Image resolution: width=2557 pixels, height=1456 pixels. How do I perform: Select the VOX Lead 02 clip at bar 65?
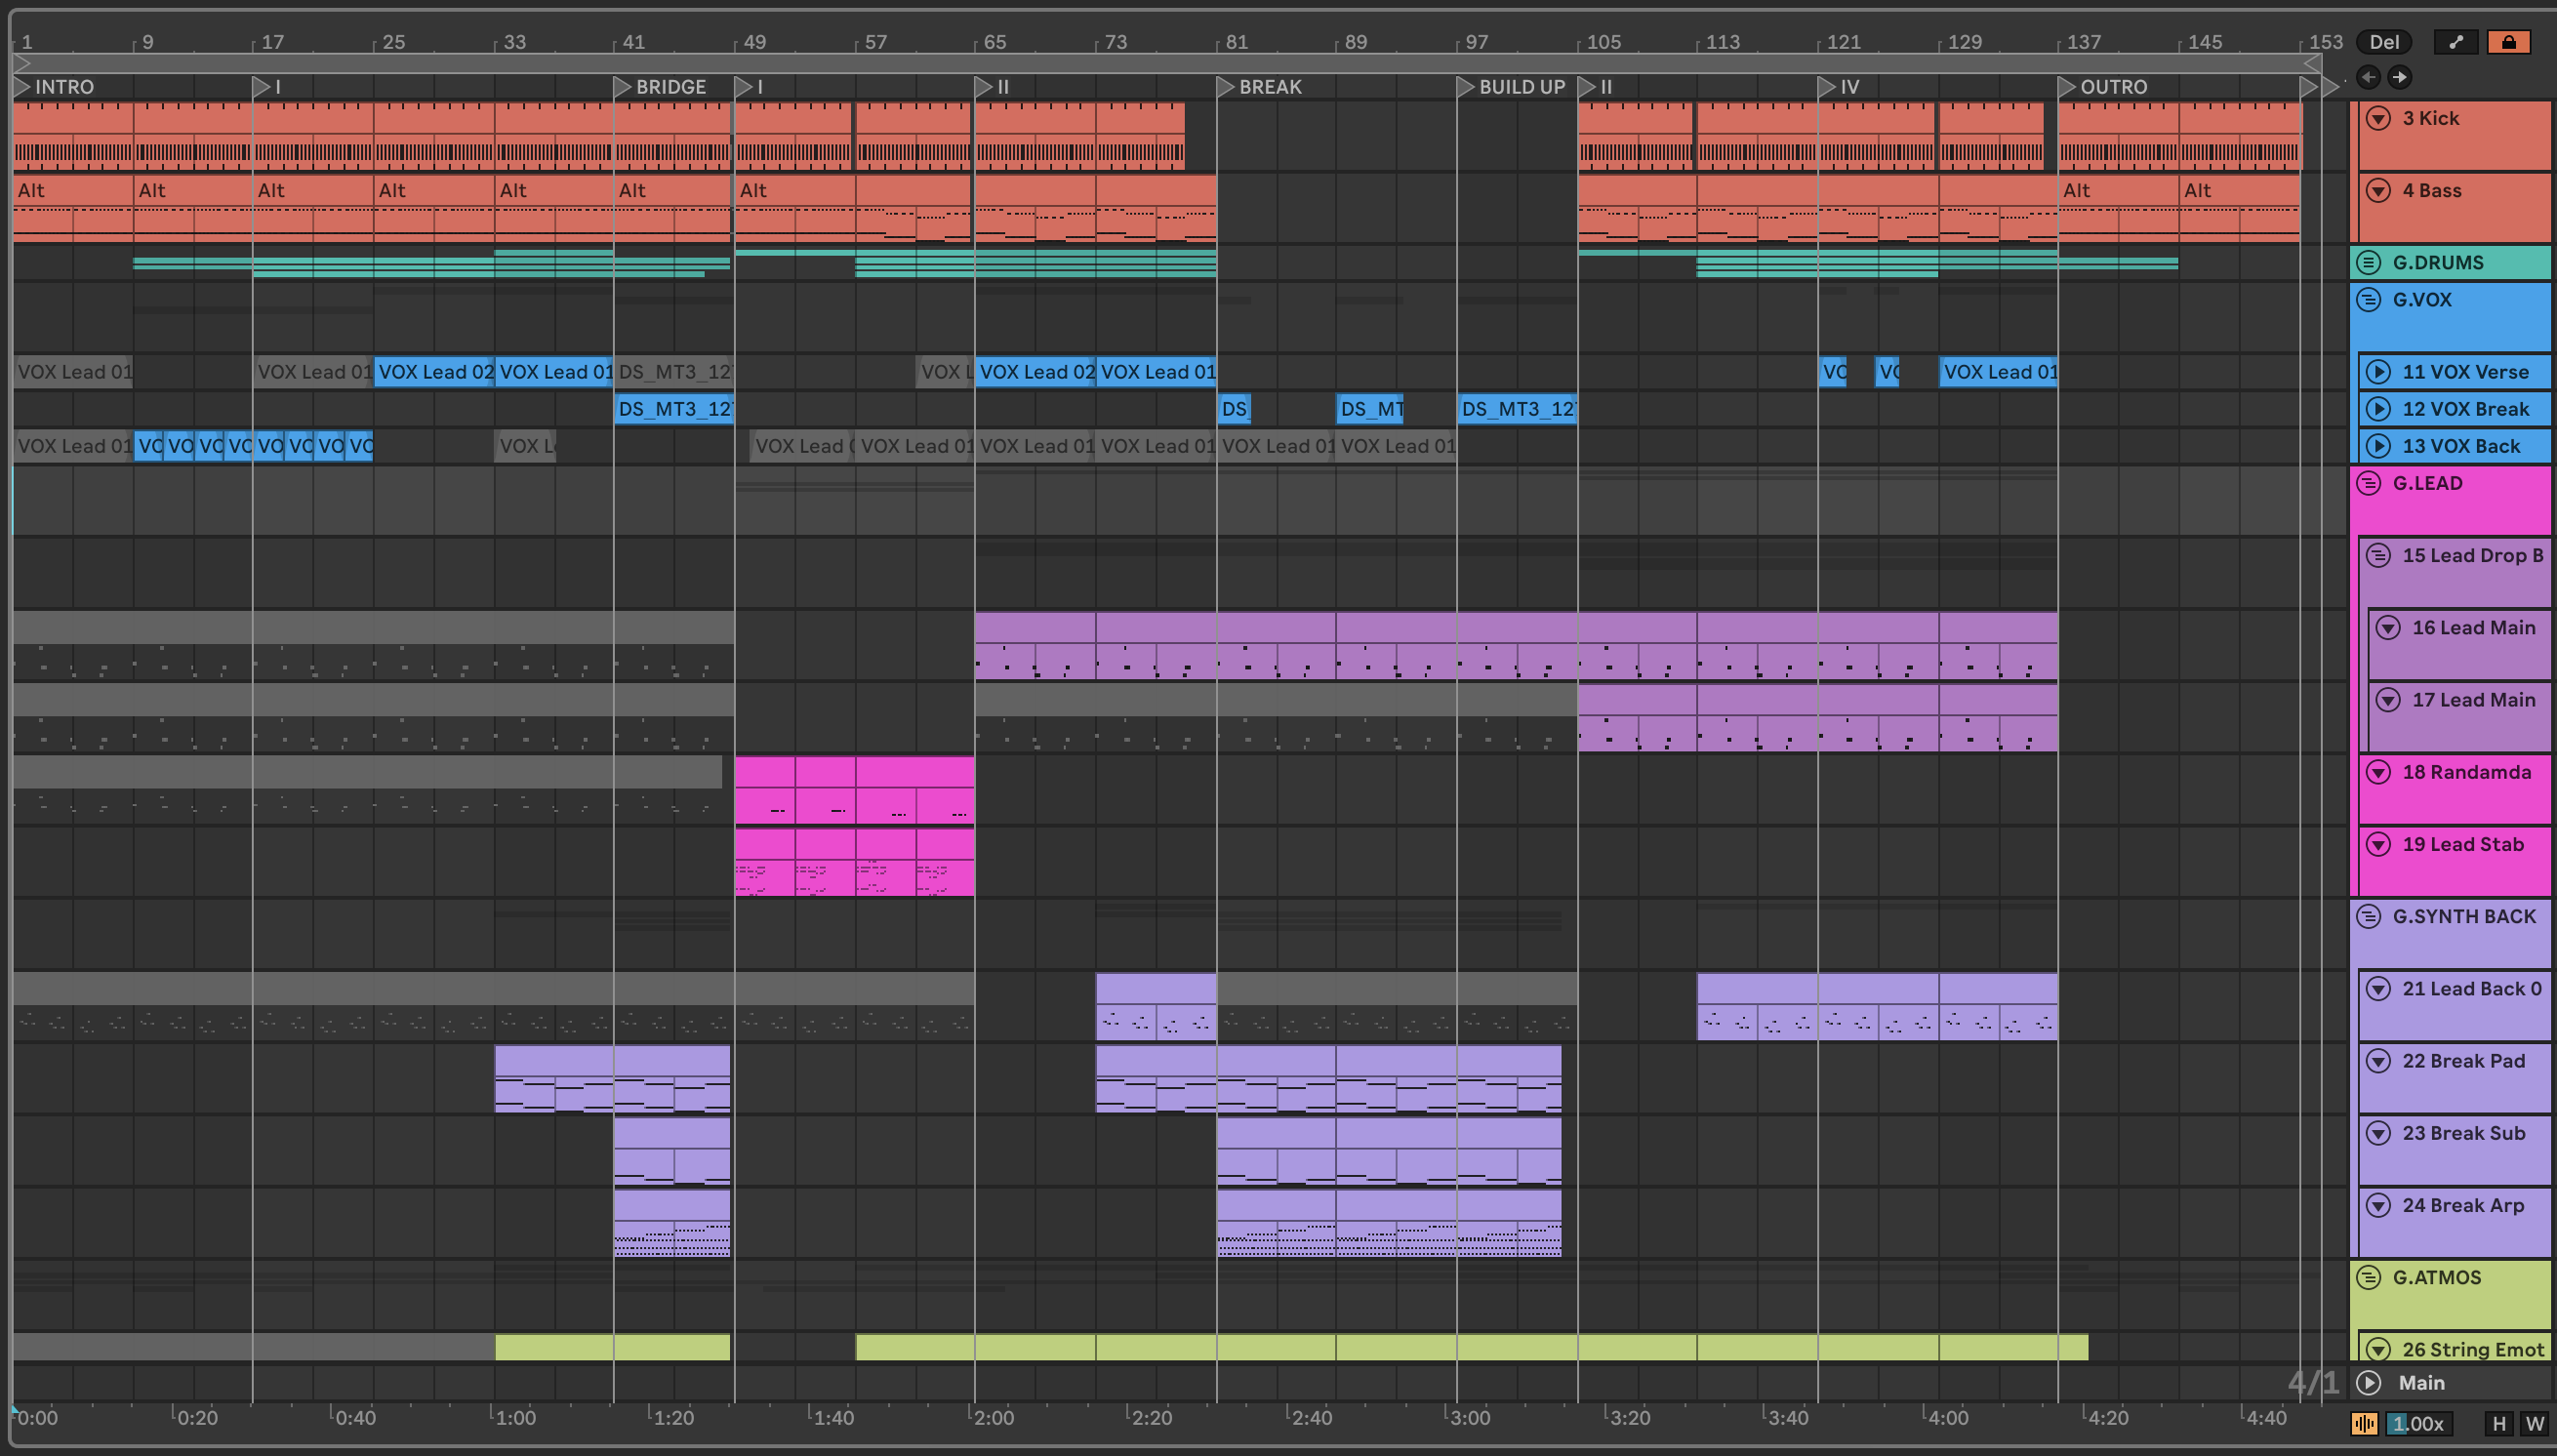1035,372
